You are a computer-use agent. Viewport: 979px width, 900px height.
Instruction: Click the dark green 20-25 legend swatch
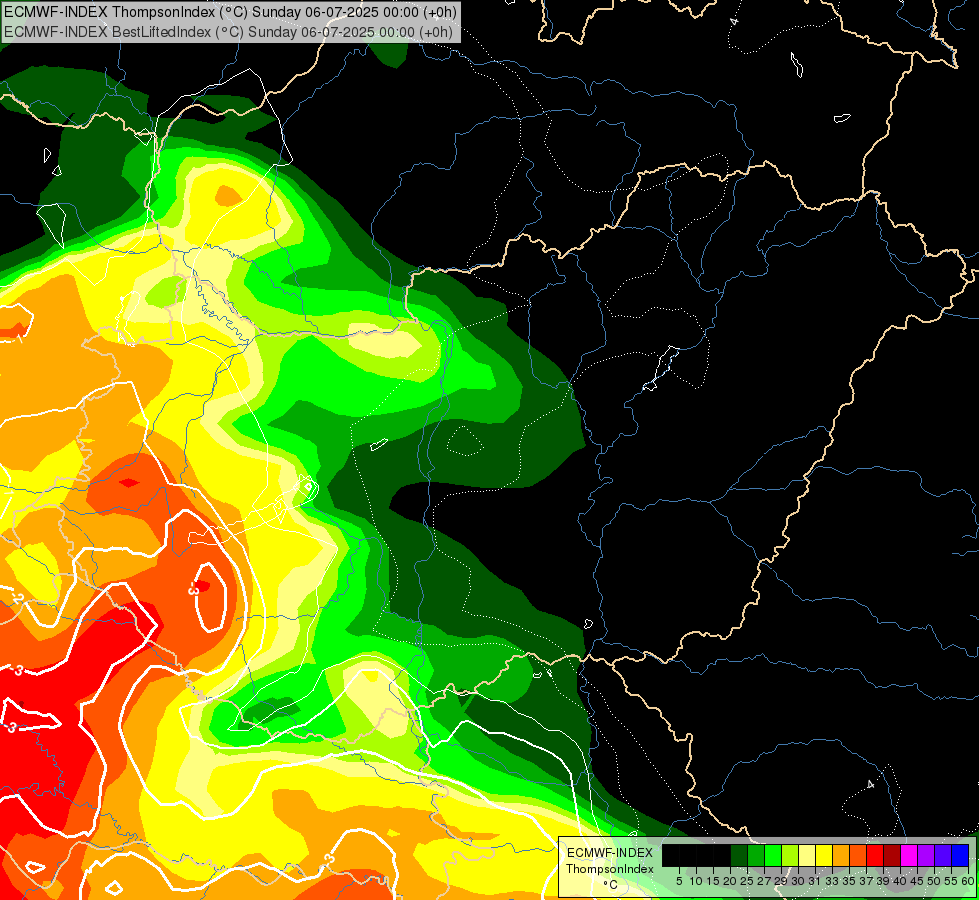coord(739,855)
